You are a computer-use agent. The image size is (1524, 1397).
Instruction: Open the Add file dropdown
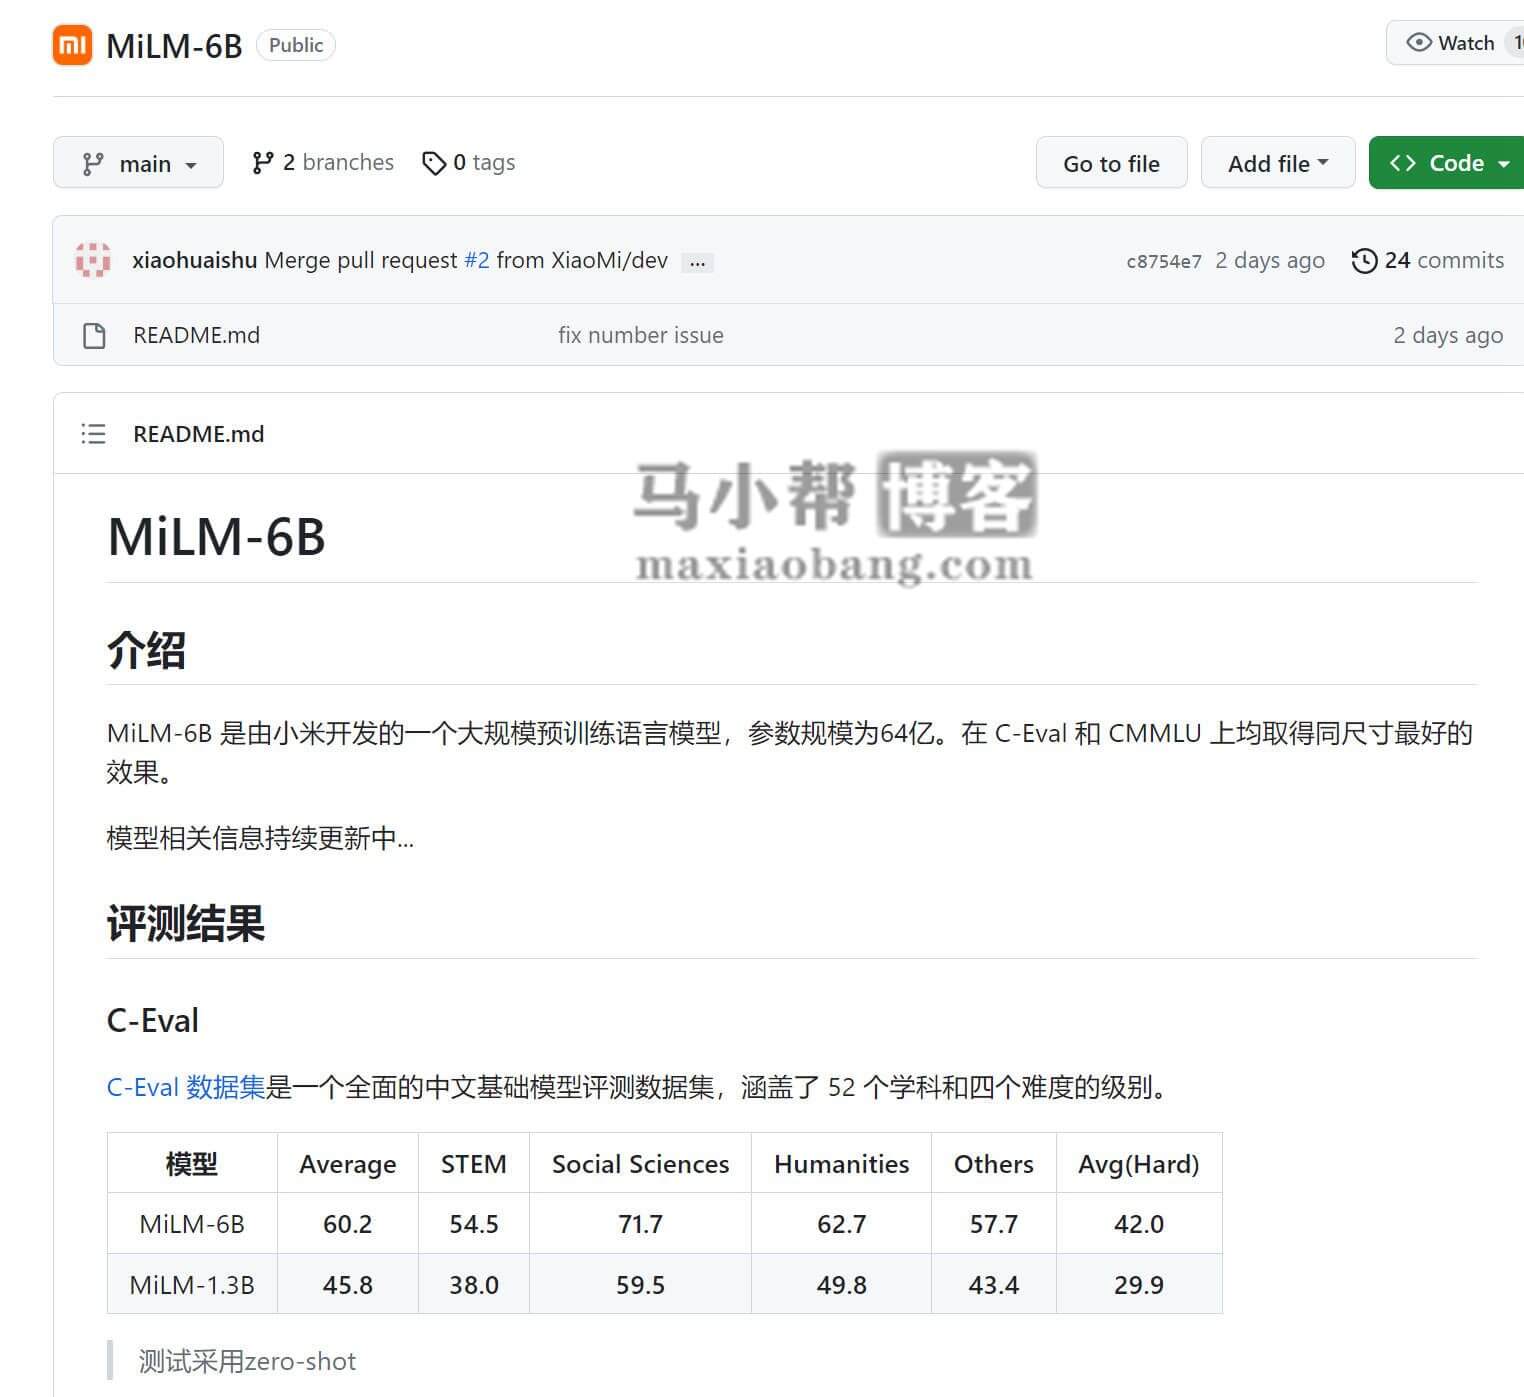click(1277, 162)
